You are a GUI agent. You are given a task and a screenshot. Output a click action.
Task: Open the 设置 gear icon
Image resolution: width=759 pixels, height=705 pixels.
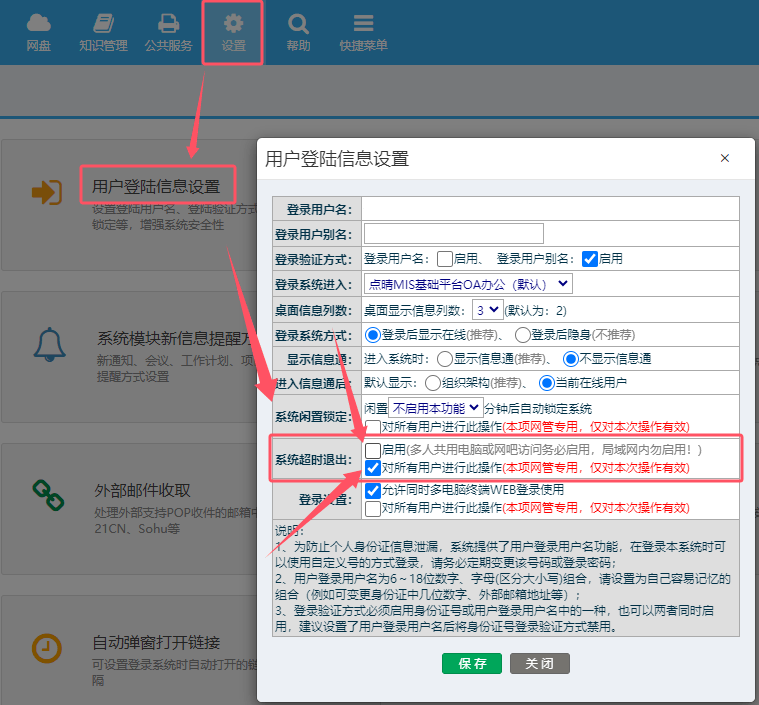point(233,23)
